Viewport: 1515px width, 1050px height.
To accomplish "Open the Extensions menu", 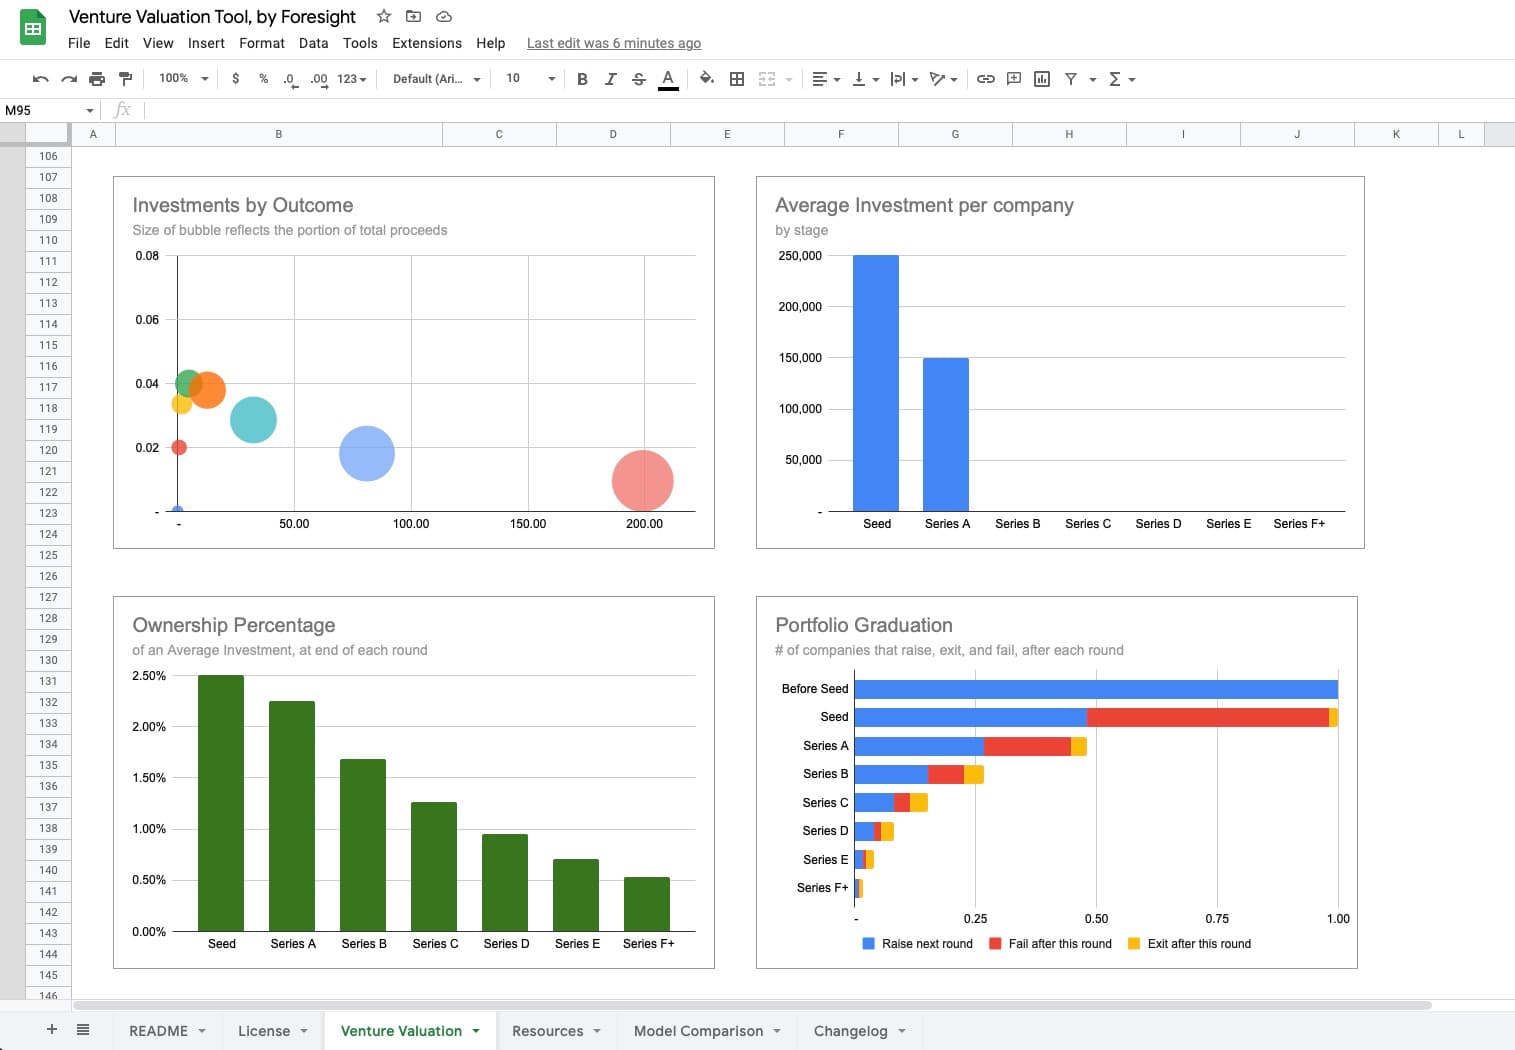I will [x=427, y=43].
